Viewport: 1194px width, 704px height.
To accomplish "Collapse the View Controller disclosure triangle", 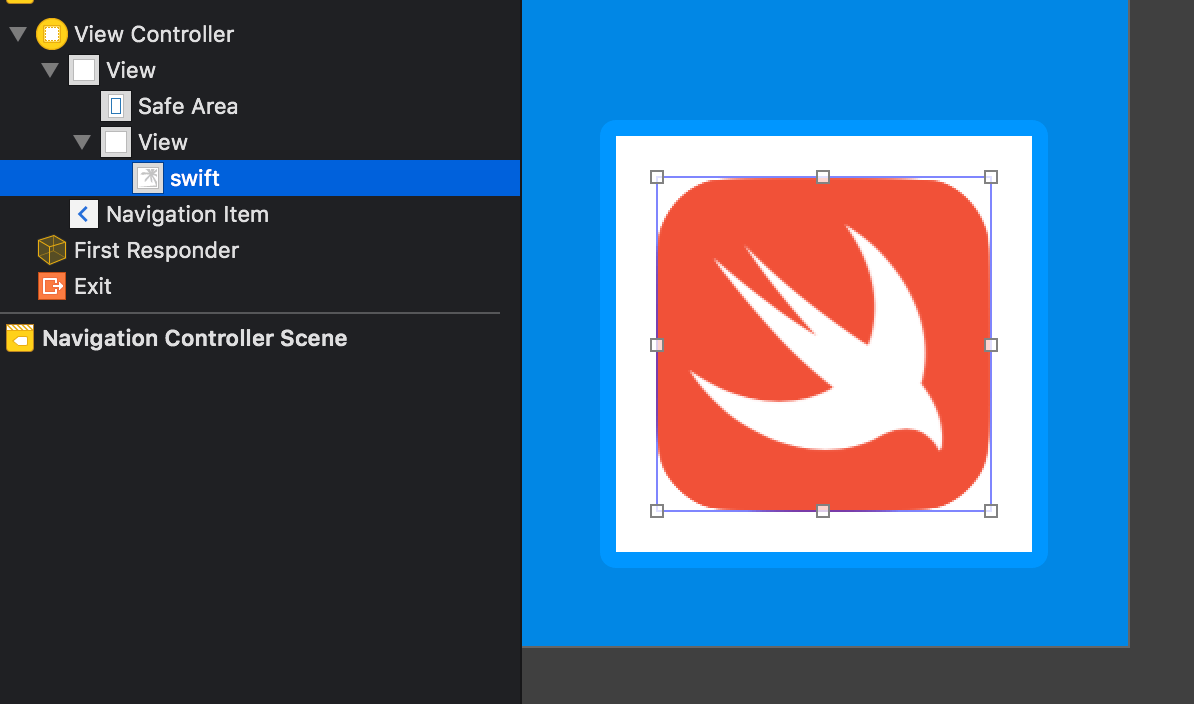I will pos(18,34).
